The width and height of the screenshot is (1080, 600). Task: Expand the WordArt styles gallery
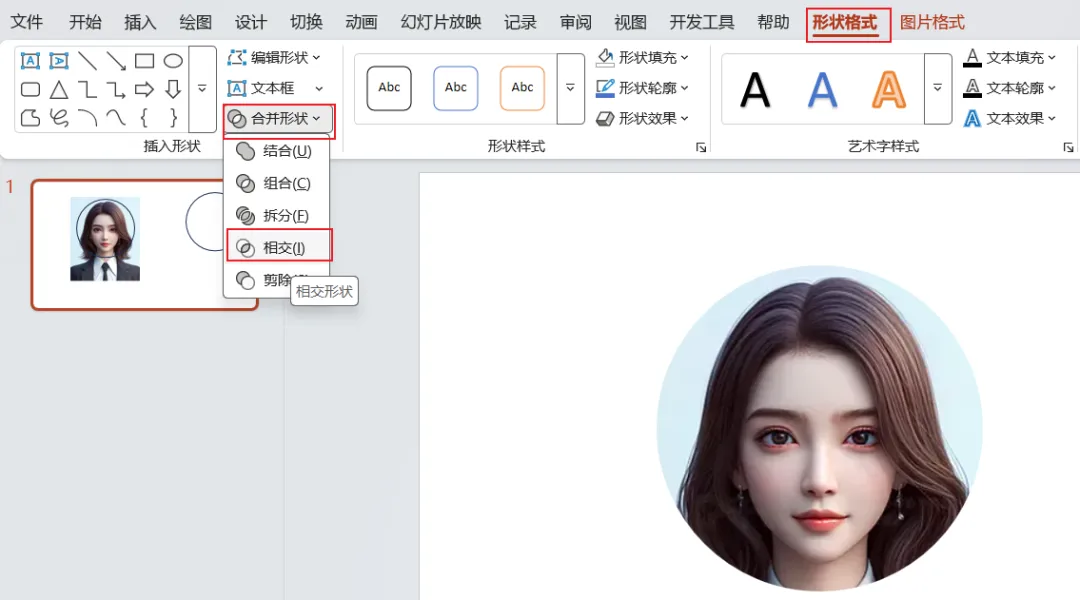point(937,89)
